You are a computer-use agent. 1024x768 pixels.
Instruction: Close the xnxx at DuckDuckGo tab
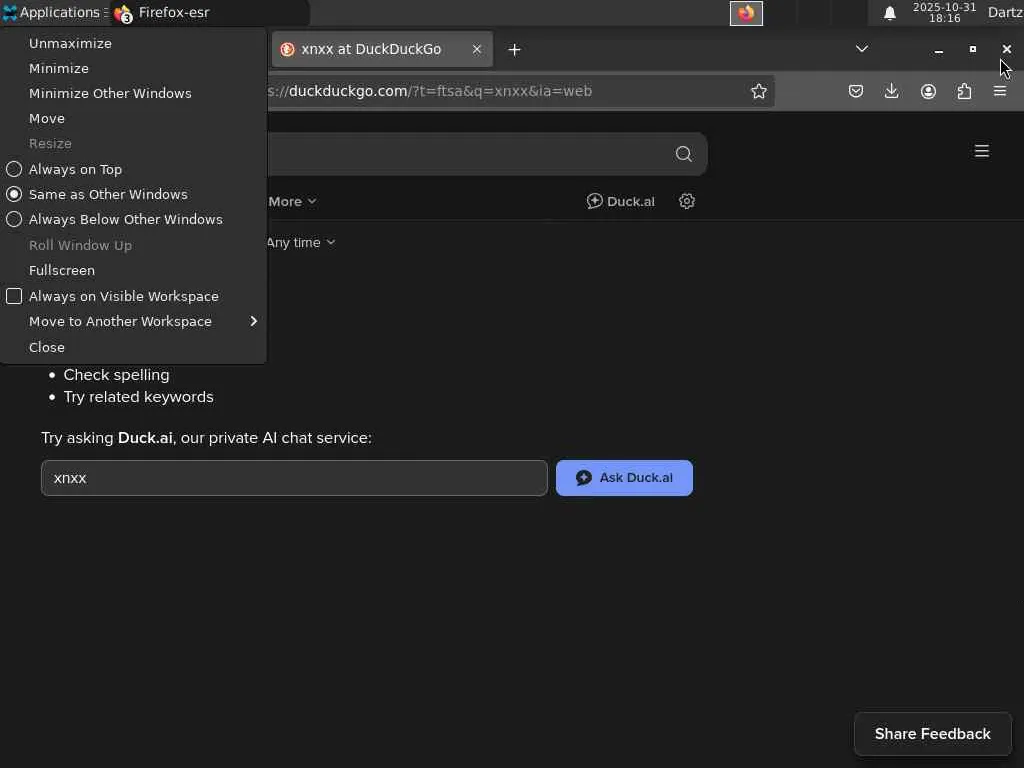[x=477, y=49]
